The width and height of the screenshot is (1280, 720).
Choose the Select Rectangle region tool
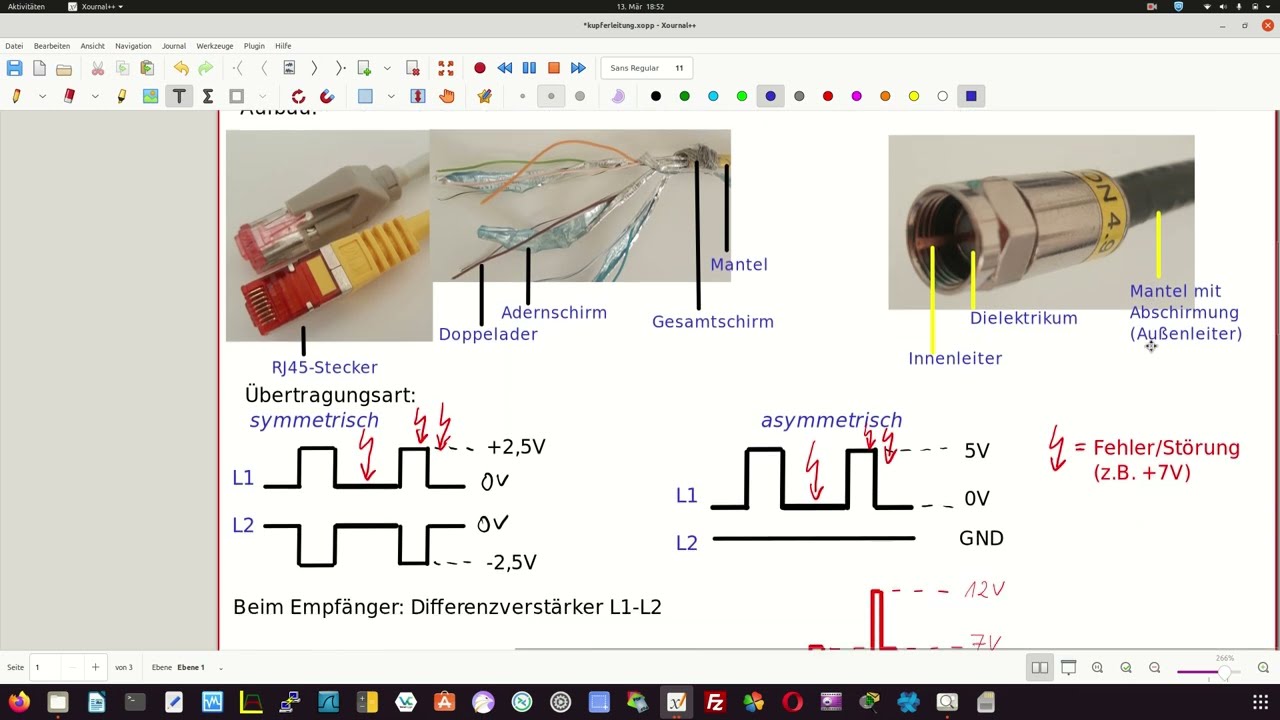[x=365, y=96]
